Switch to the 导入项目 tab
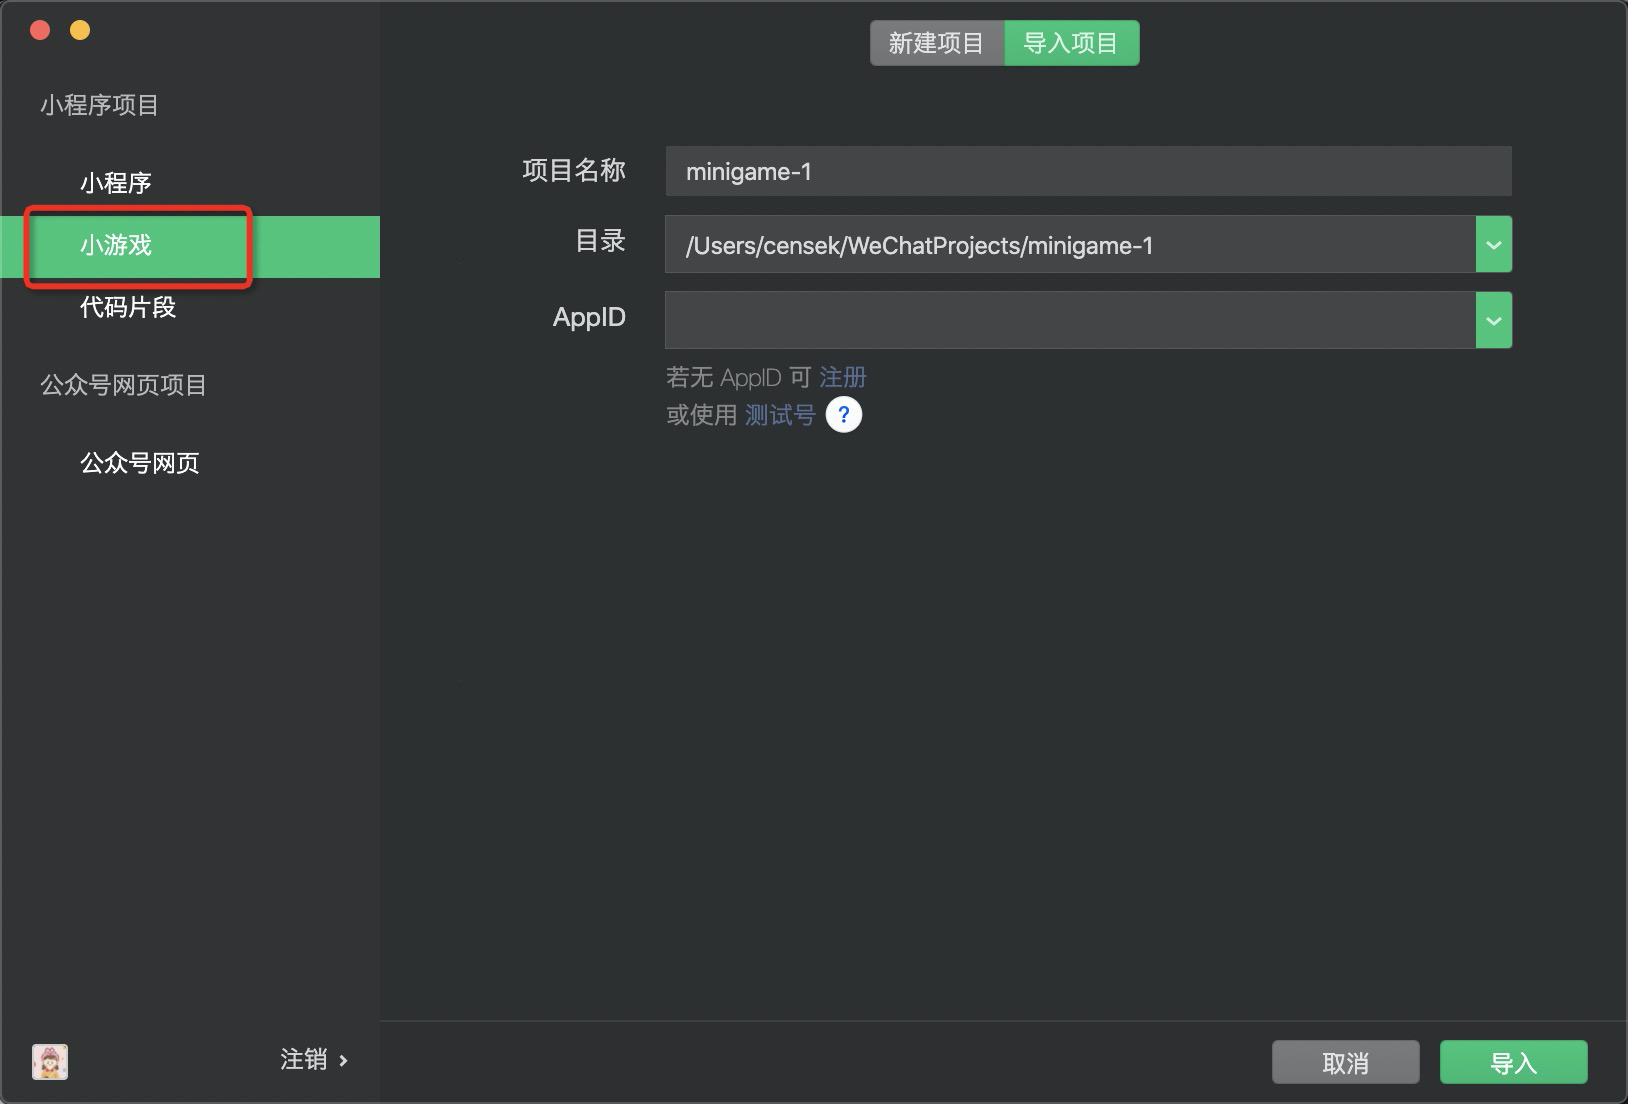This screenshot has width=1628, height=1104. click(x=1071, y=42)
